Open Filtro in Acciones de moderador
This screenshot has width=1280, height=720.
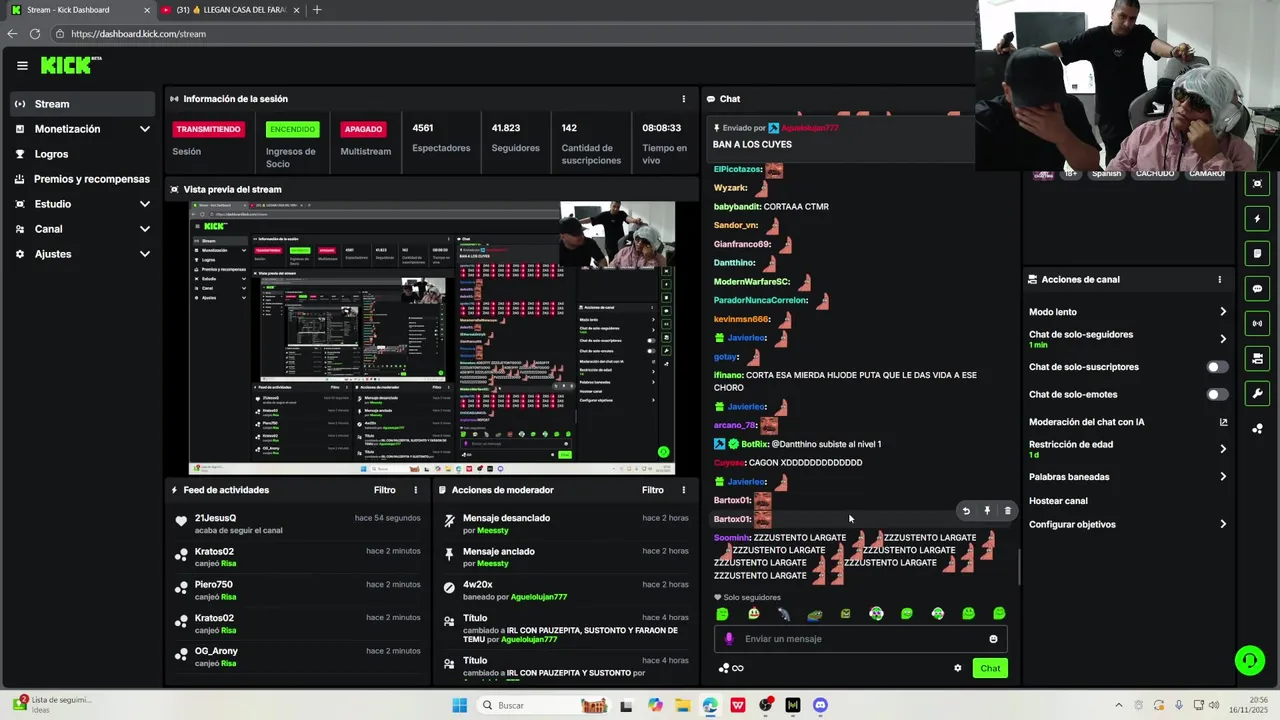653,490
